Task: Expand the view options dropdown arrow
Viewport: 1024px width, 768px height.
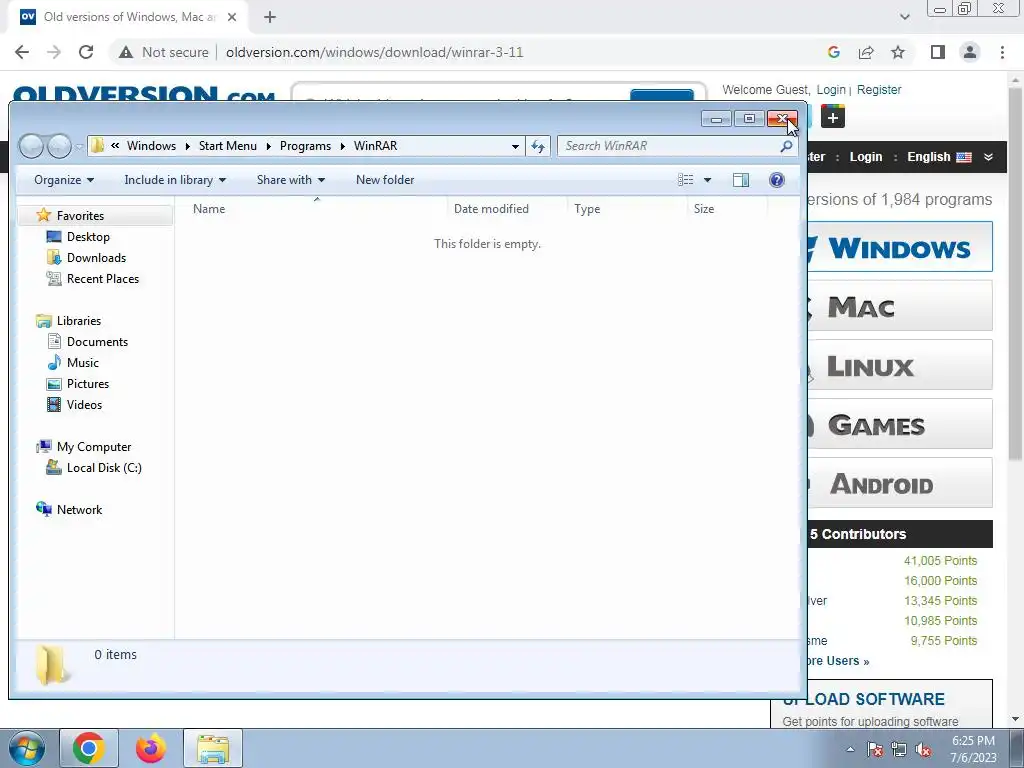Action: pos(707,180)
